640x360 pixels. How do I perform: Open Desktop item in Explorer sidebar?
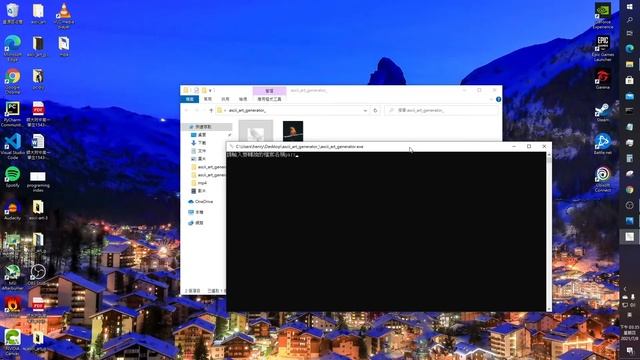(202, 135)
